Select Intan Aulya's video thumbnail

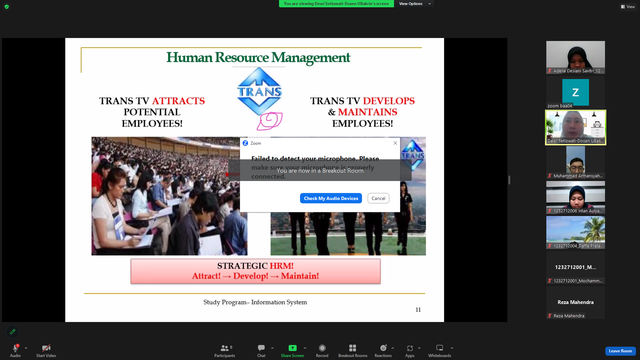576,198
